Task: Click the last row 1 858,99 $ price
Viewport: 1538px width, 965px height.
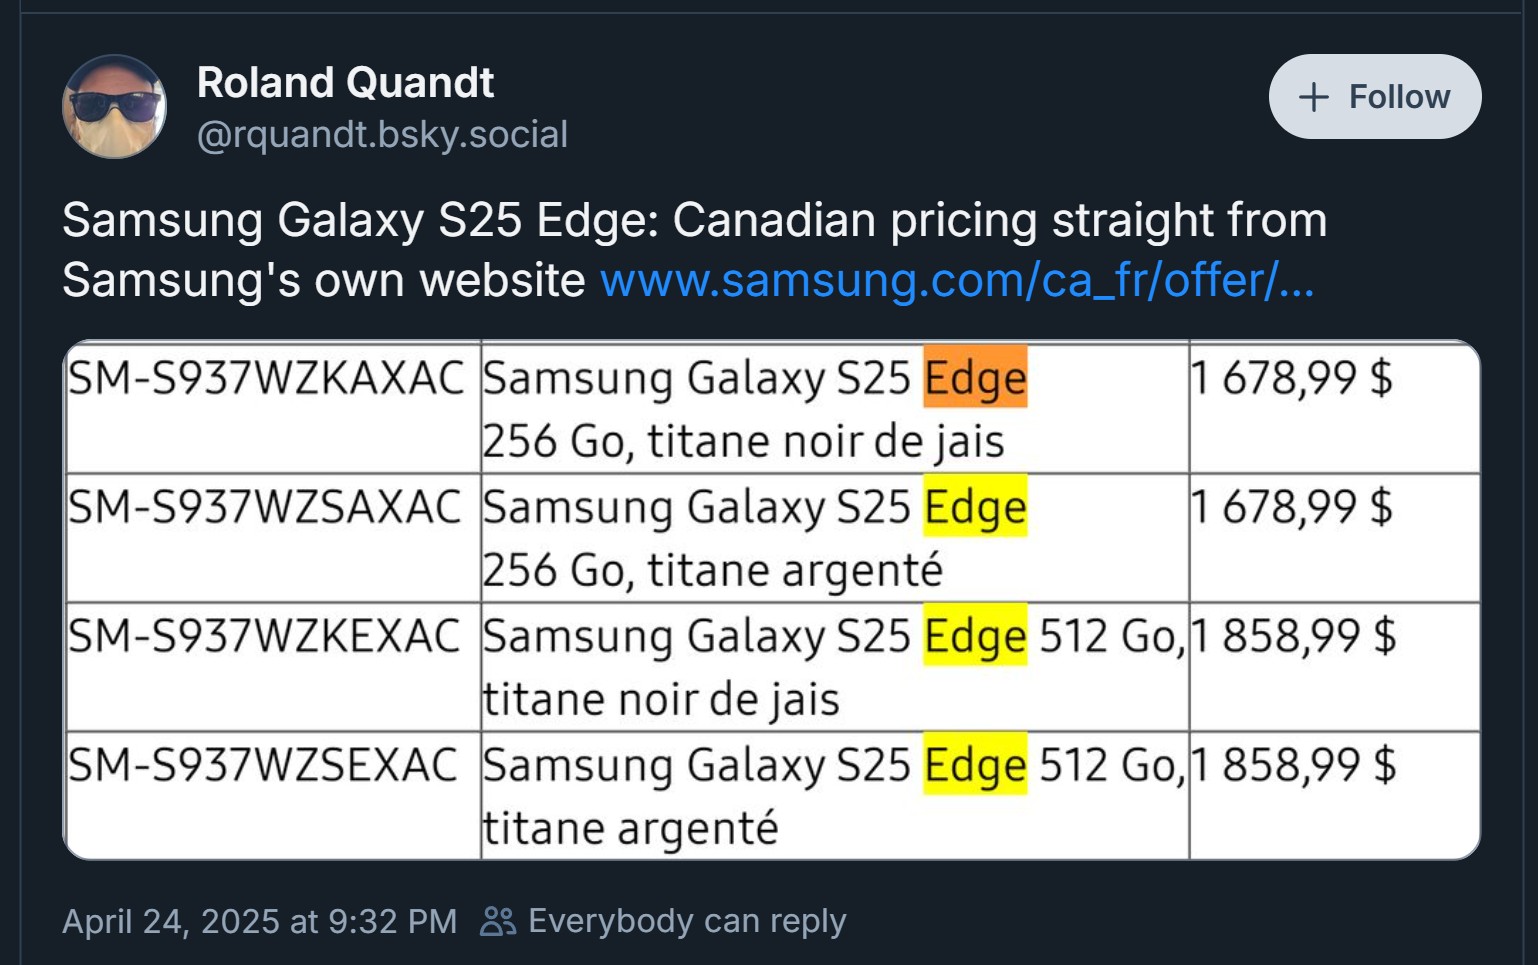Action: (x=1293, y=765)
